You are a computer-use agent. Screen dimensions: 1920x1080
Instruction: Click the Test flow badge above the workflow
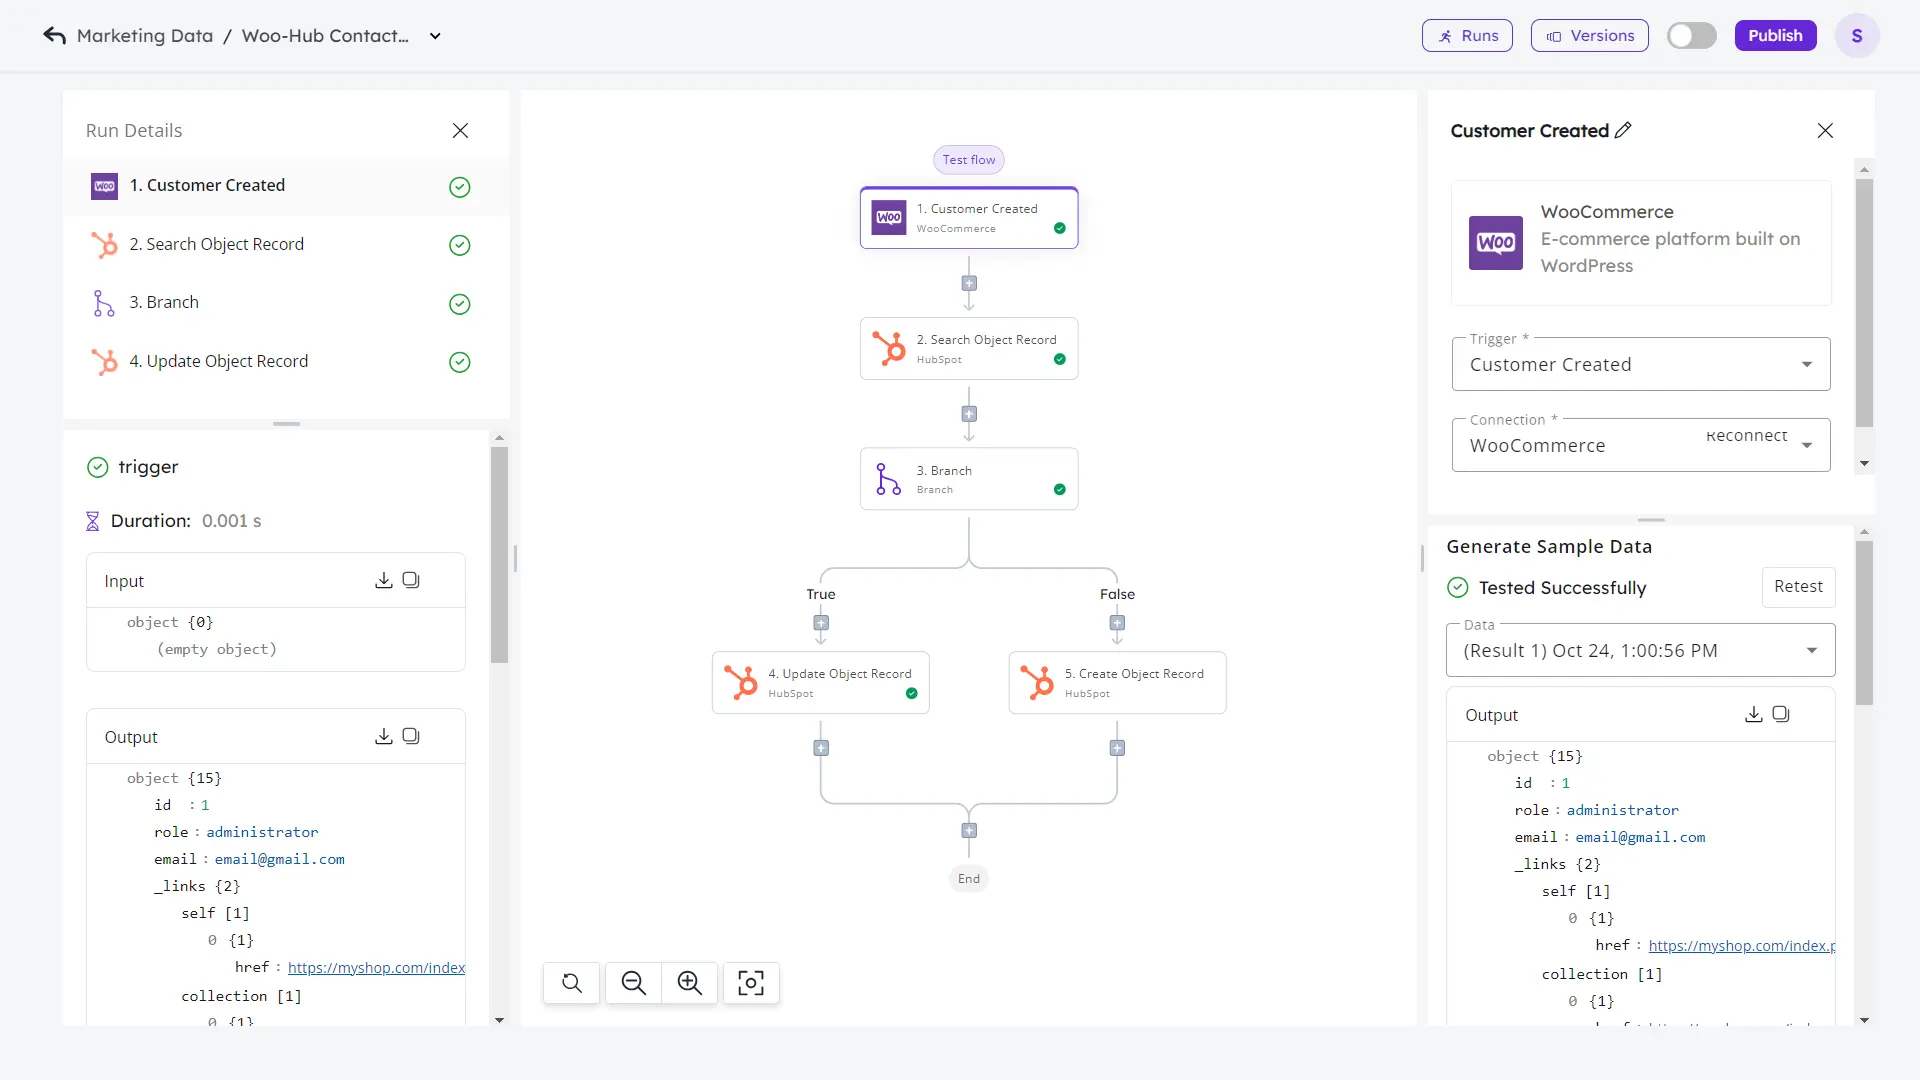[967, 159]
